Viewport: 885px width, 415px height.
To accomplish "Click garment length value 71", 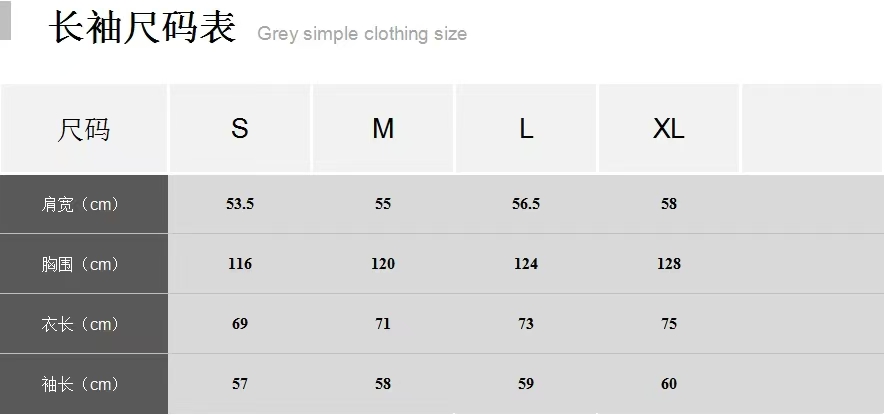I will point(383,324).
